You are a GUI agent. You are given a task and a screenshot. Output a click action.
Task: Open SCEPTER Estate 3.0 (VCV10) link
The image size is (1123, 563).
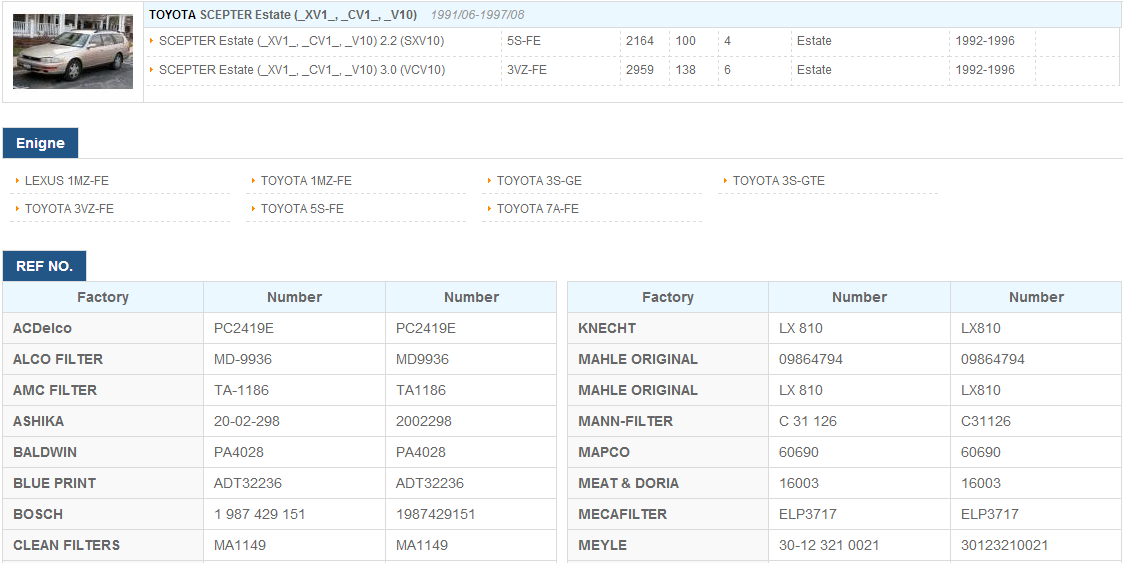tap(302, 69)
